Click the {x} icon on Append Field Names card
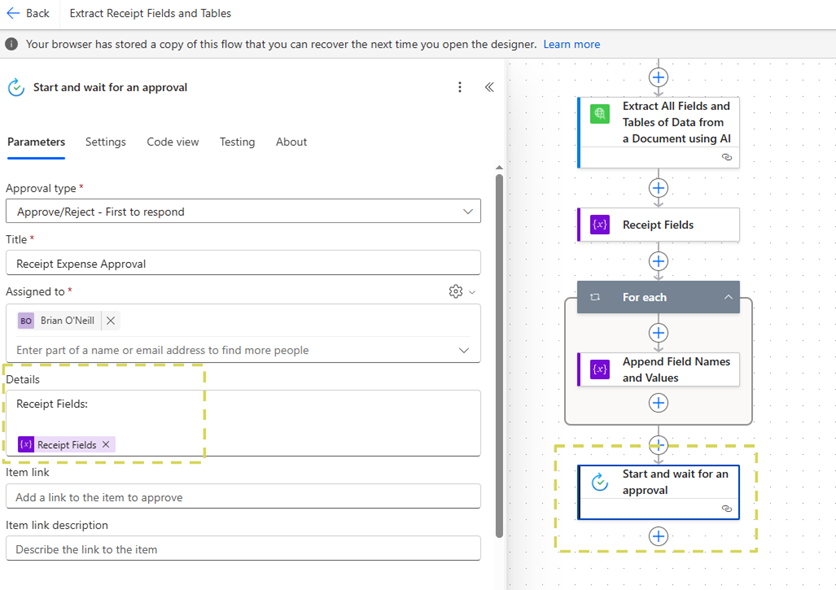Image resolution: width=836 pixels, height=590 pixels. click(x=598, y=369)
